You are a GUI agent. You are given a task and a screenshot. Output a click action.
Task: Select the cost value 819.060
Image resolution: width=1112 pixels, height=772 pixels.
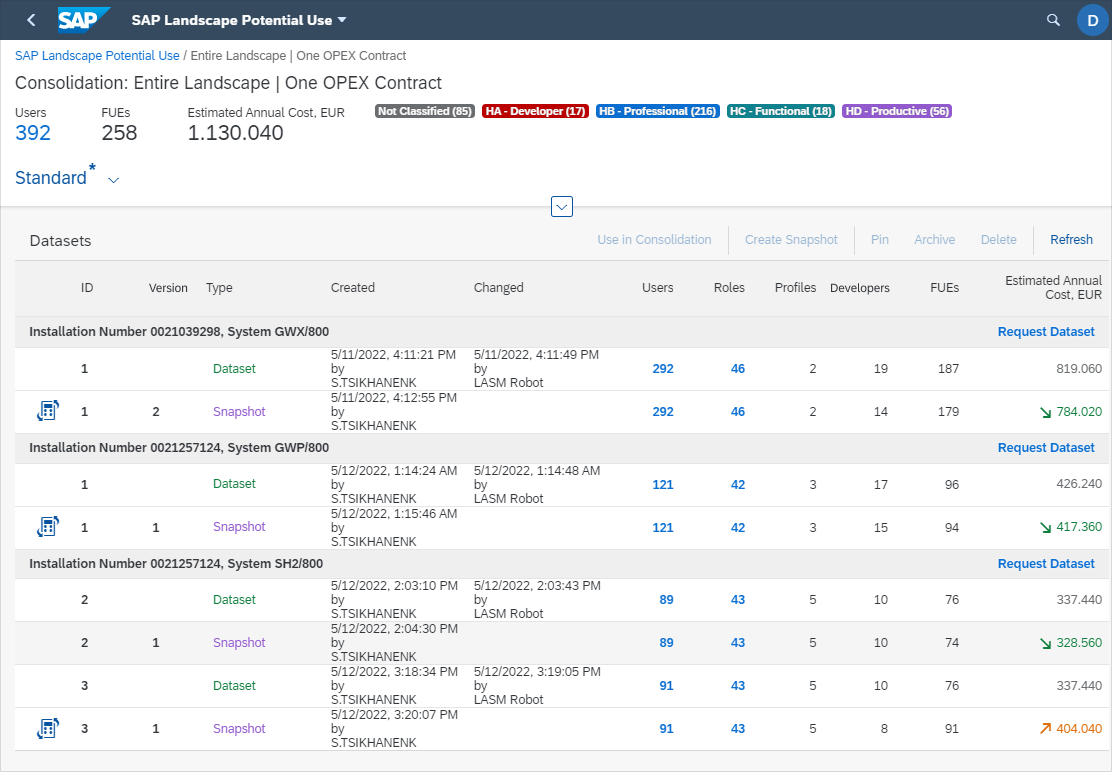pyautogui.click(x=1079, y=369)
